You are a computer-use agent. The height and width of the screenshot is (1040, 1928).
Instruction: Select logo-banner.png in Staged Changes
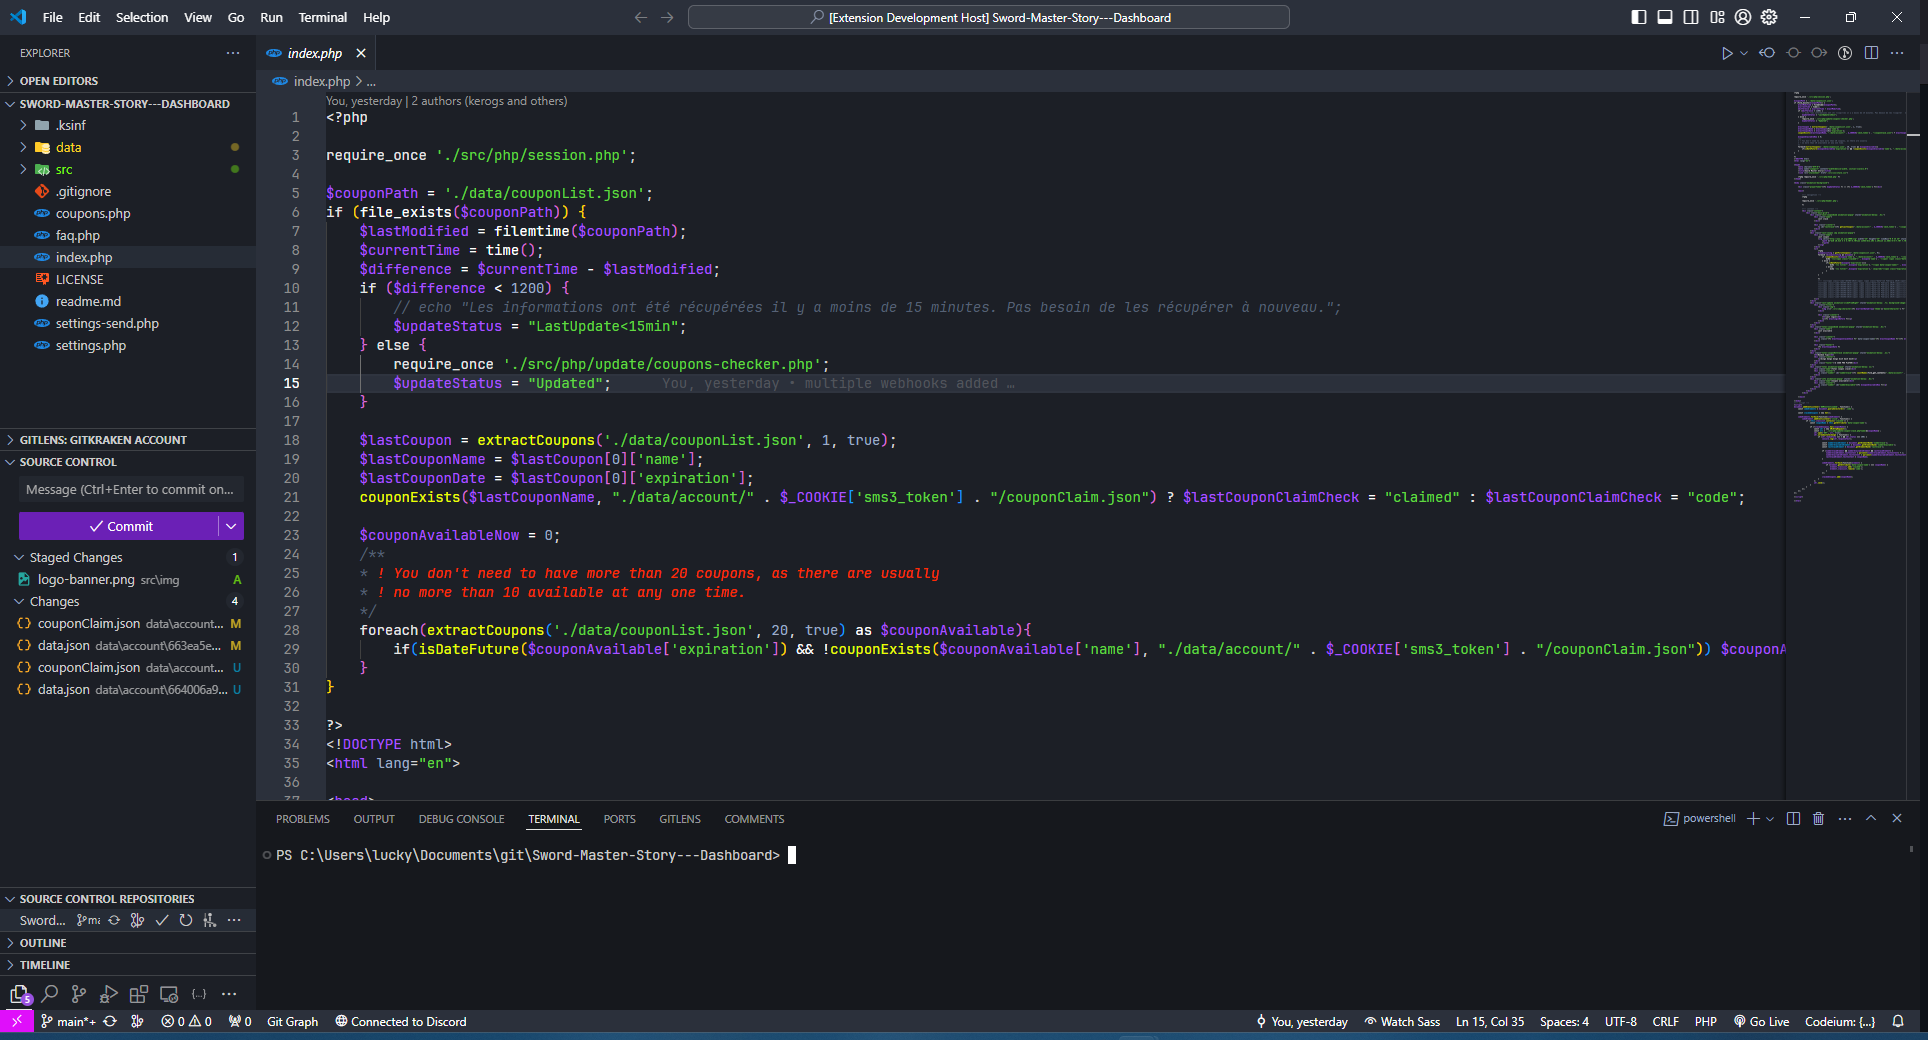pyautogui.click(x=128, y=579)
